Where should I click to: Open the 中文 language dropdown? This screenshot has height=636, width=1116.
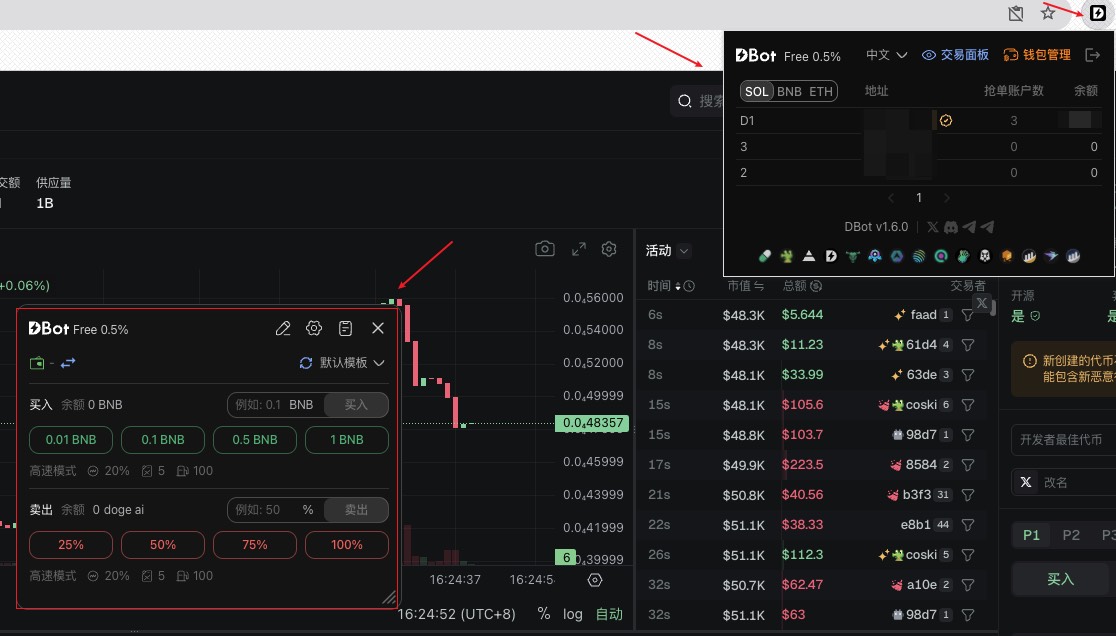[x=886, y=55]
